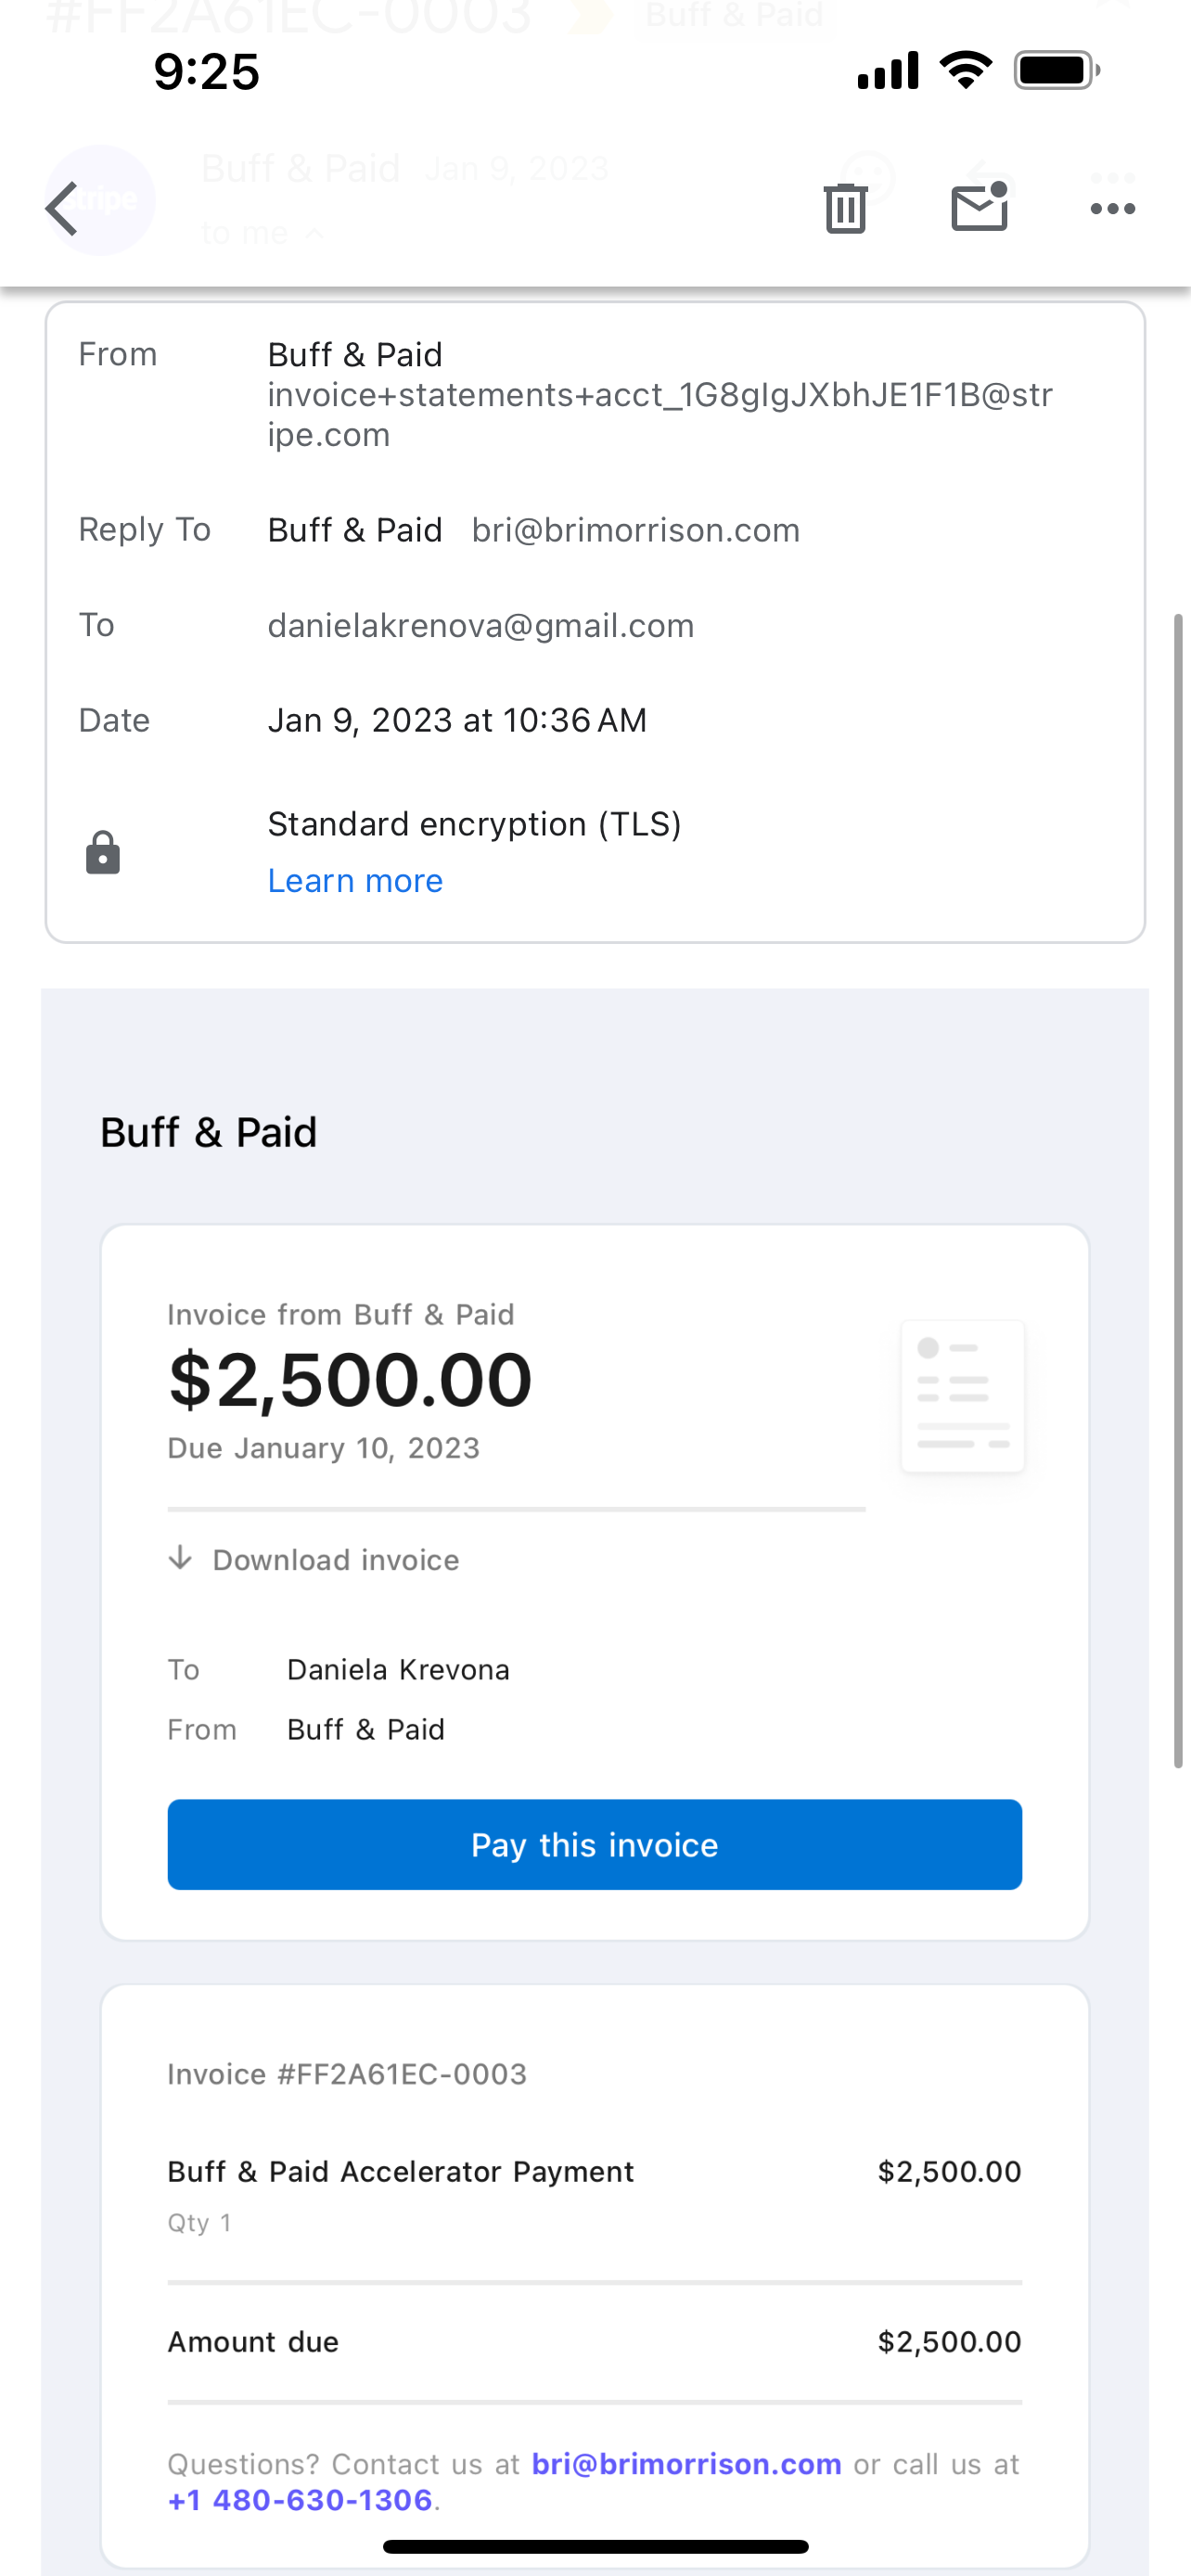Tap the lock encryption icon
The height and width of the screenshot is (2576, 1191).
102,852
